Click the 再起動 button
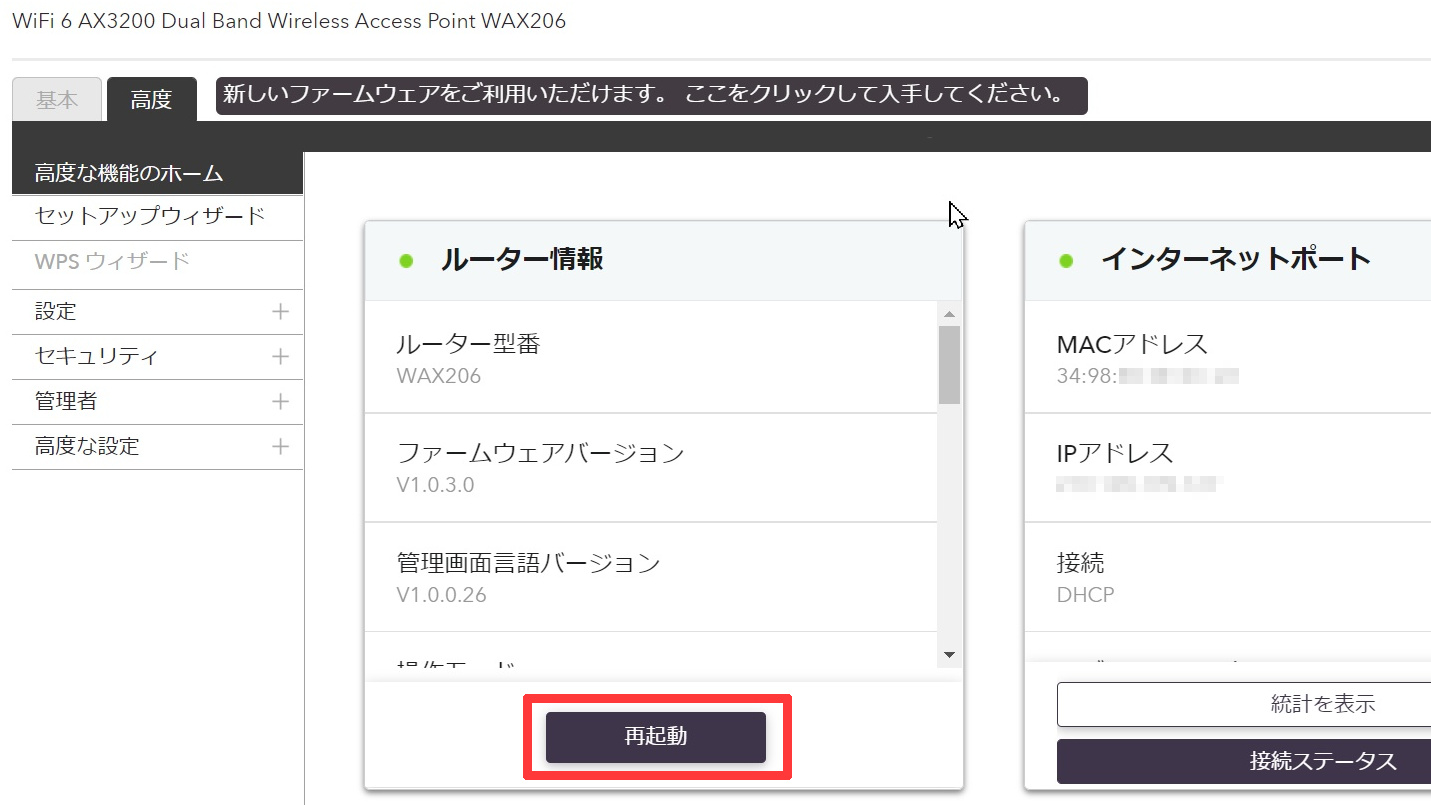1431x805 pixels. pyautogui.click(x=656, y=737)
